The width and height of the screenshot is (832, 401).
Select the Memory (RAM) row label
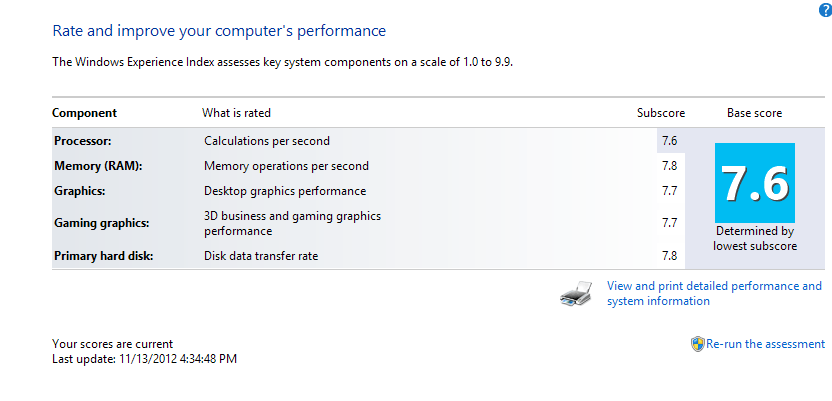[99, 166]
